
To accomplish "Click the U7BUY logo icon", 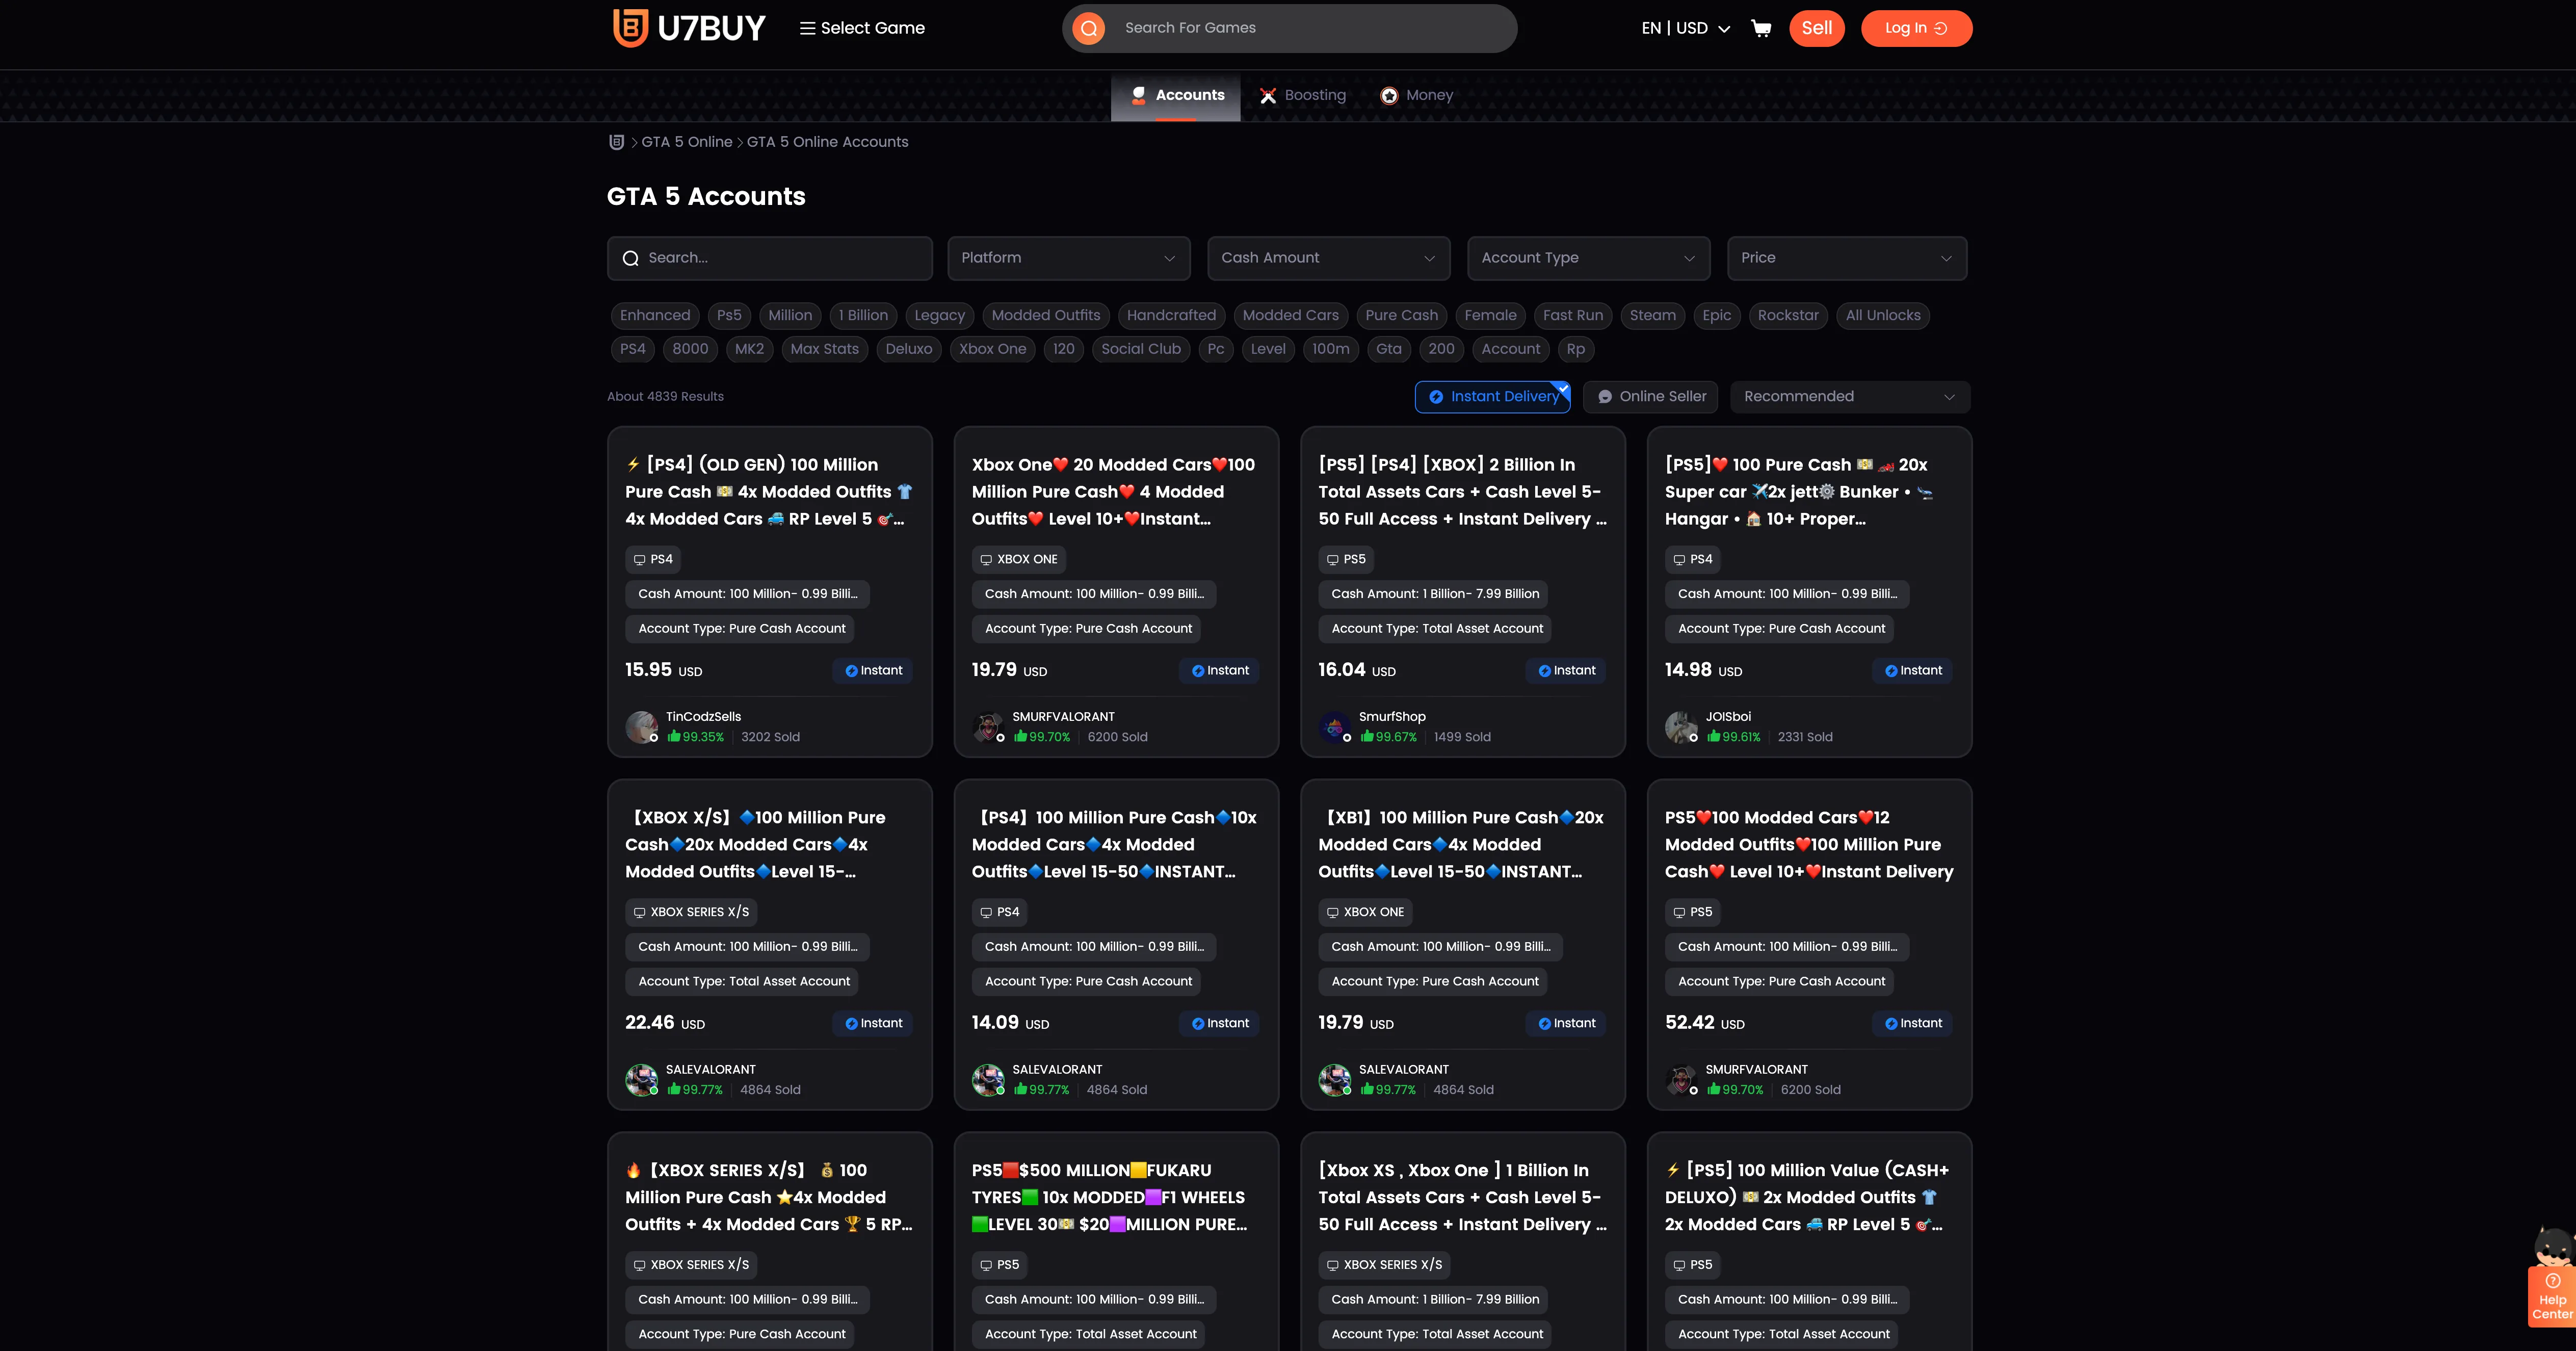I will [630, 28].
